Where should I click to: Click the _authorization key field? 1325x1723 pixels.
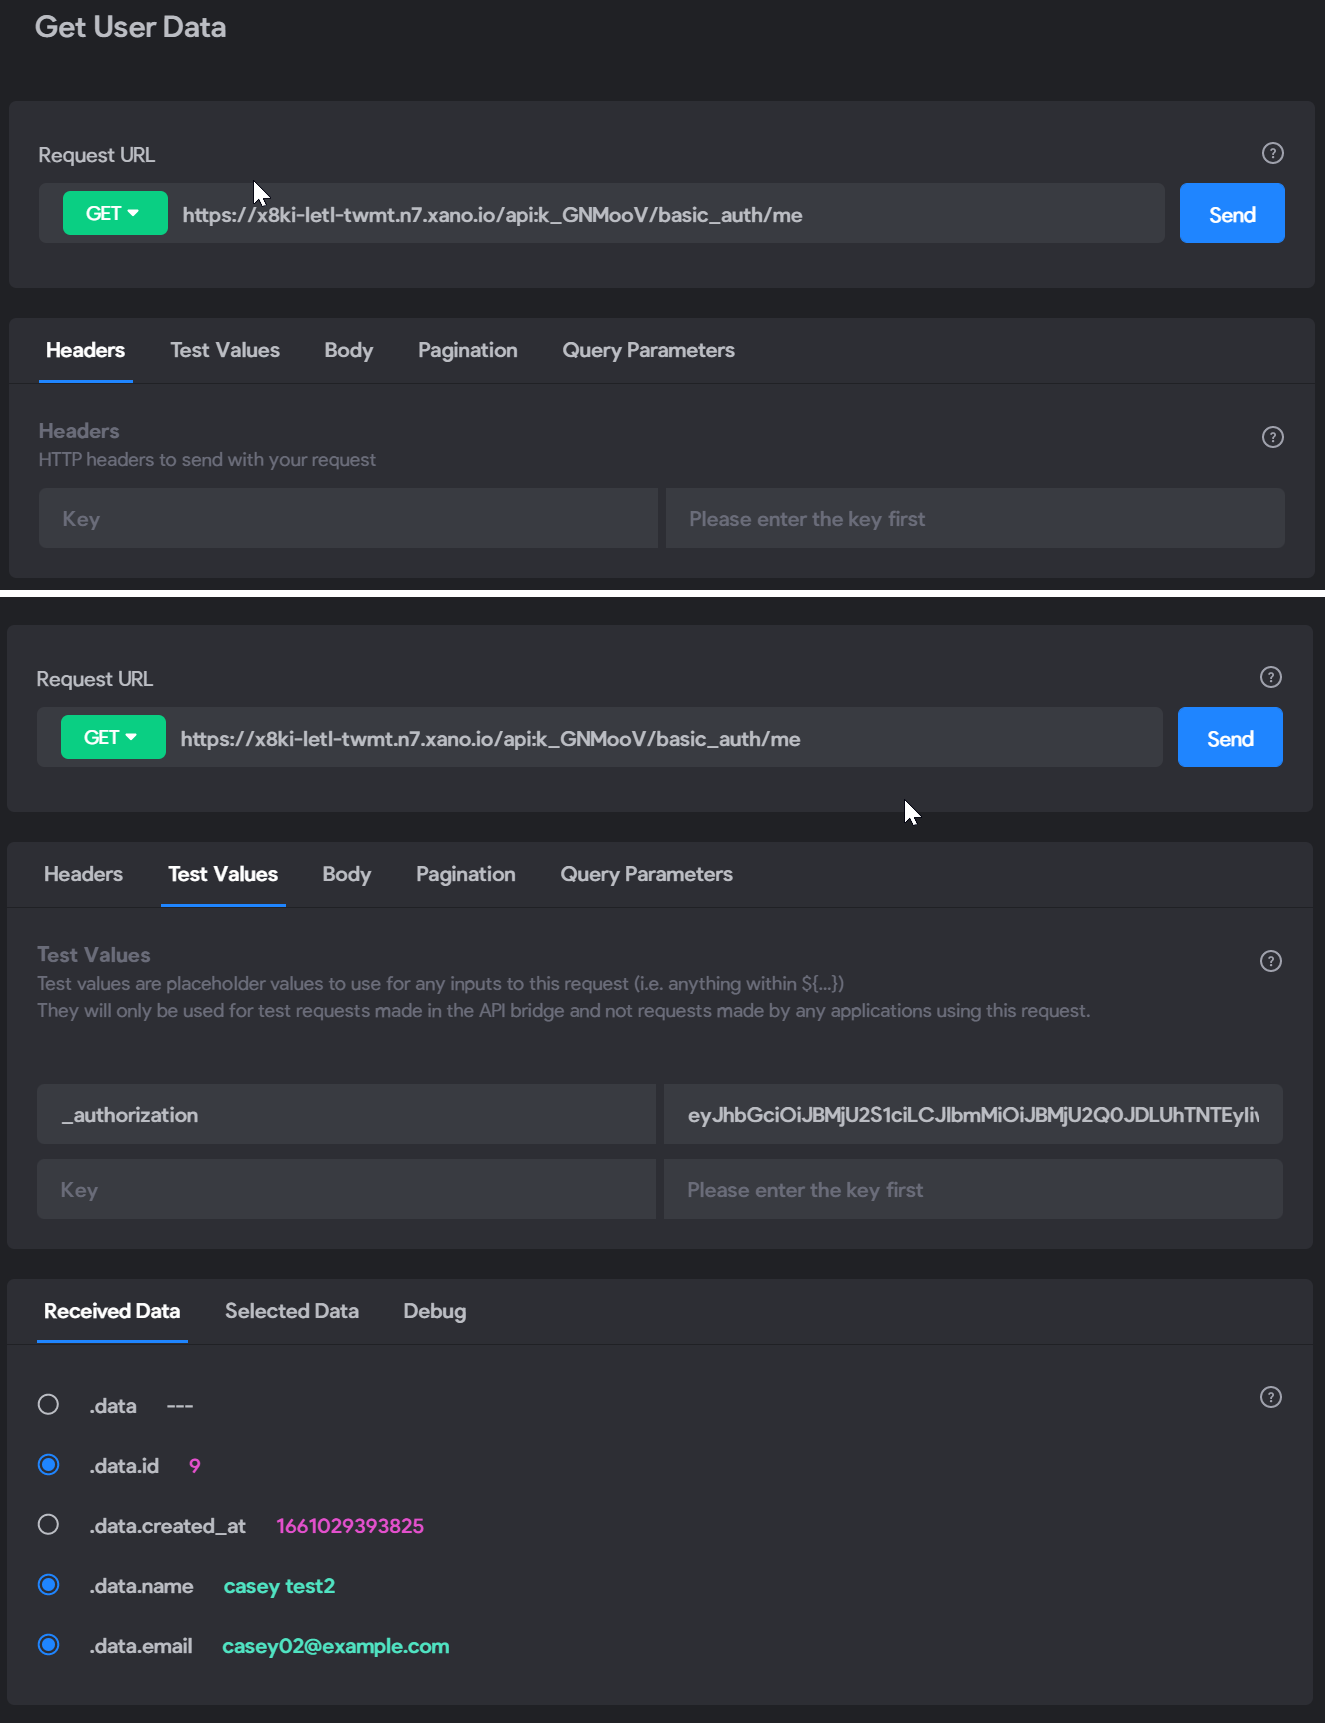(346, 1114)
